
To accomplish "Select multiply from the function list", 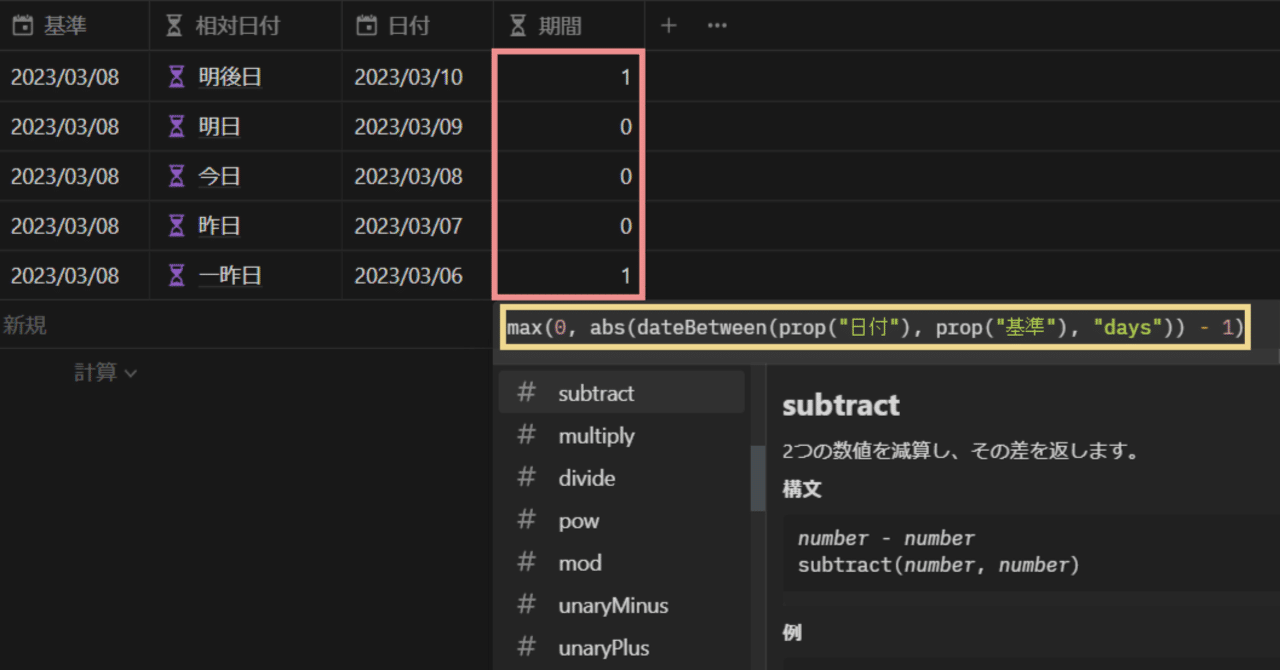I will tap(597, 435).
